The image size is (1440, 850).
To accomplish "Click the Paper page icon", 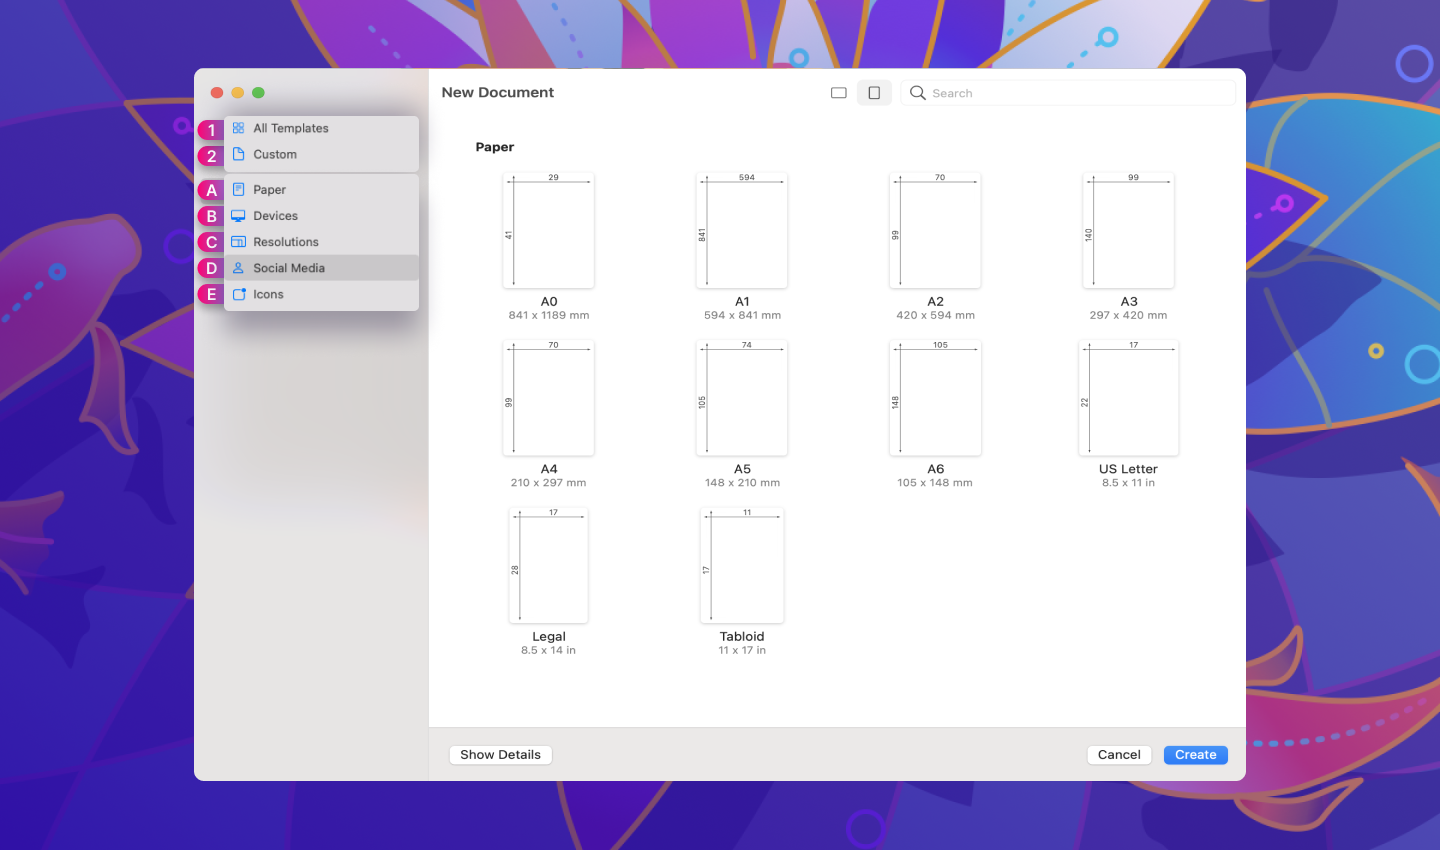I will click(238, 189).
